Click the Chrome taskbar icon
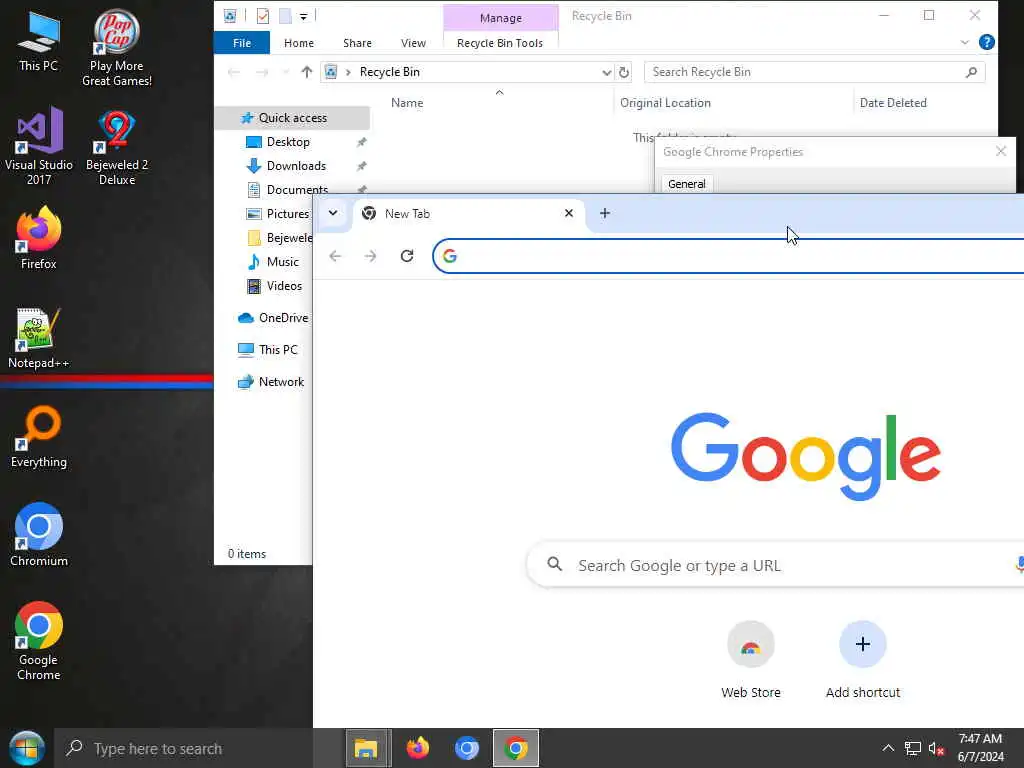 (x=516, y=748)
